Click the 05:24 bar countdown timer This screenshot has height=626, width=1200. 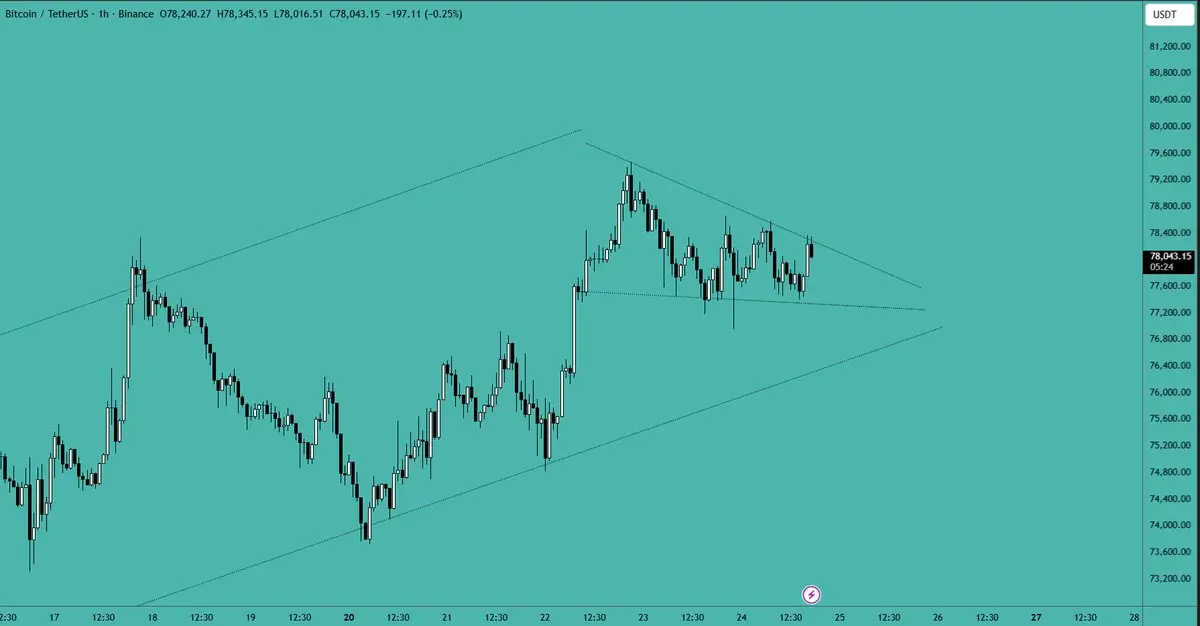click(1161, 267)
